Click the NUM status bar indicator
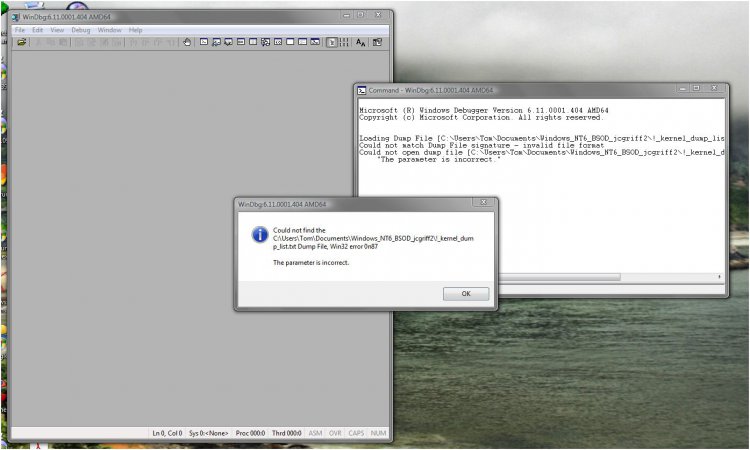The image size is (750, 450). 378,433
